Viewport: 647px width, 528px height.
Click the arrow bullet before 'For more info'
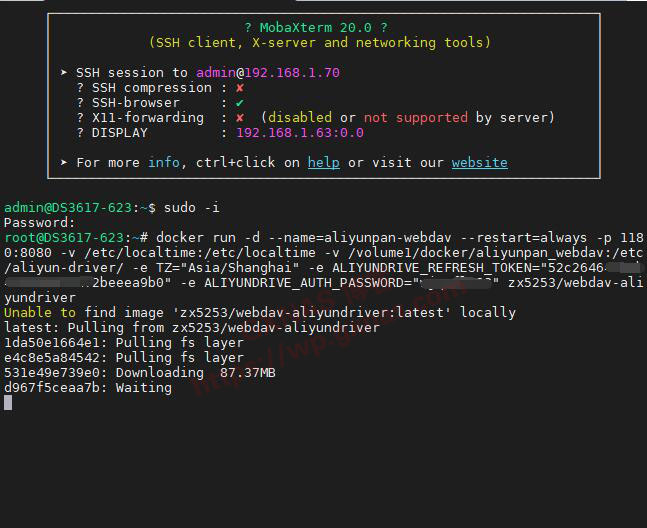(x=64, y=163)
